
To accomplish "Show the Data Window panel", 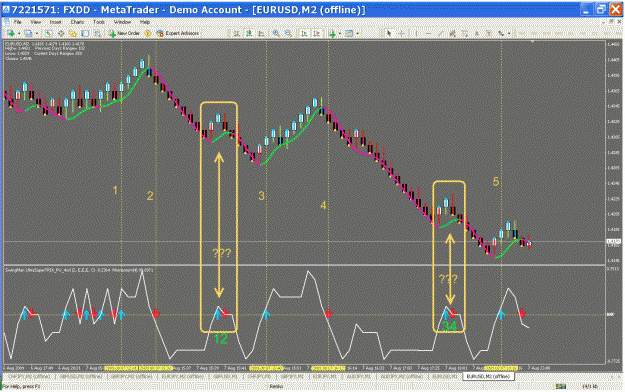I will click(x=61, y=33).
